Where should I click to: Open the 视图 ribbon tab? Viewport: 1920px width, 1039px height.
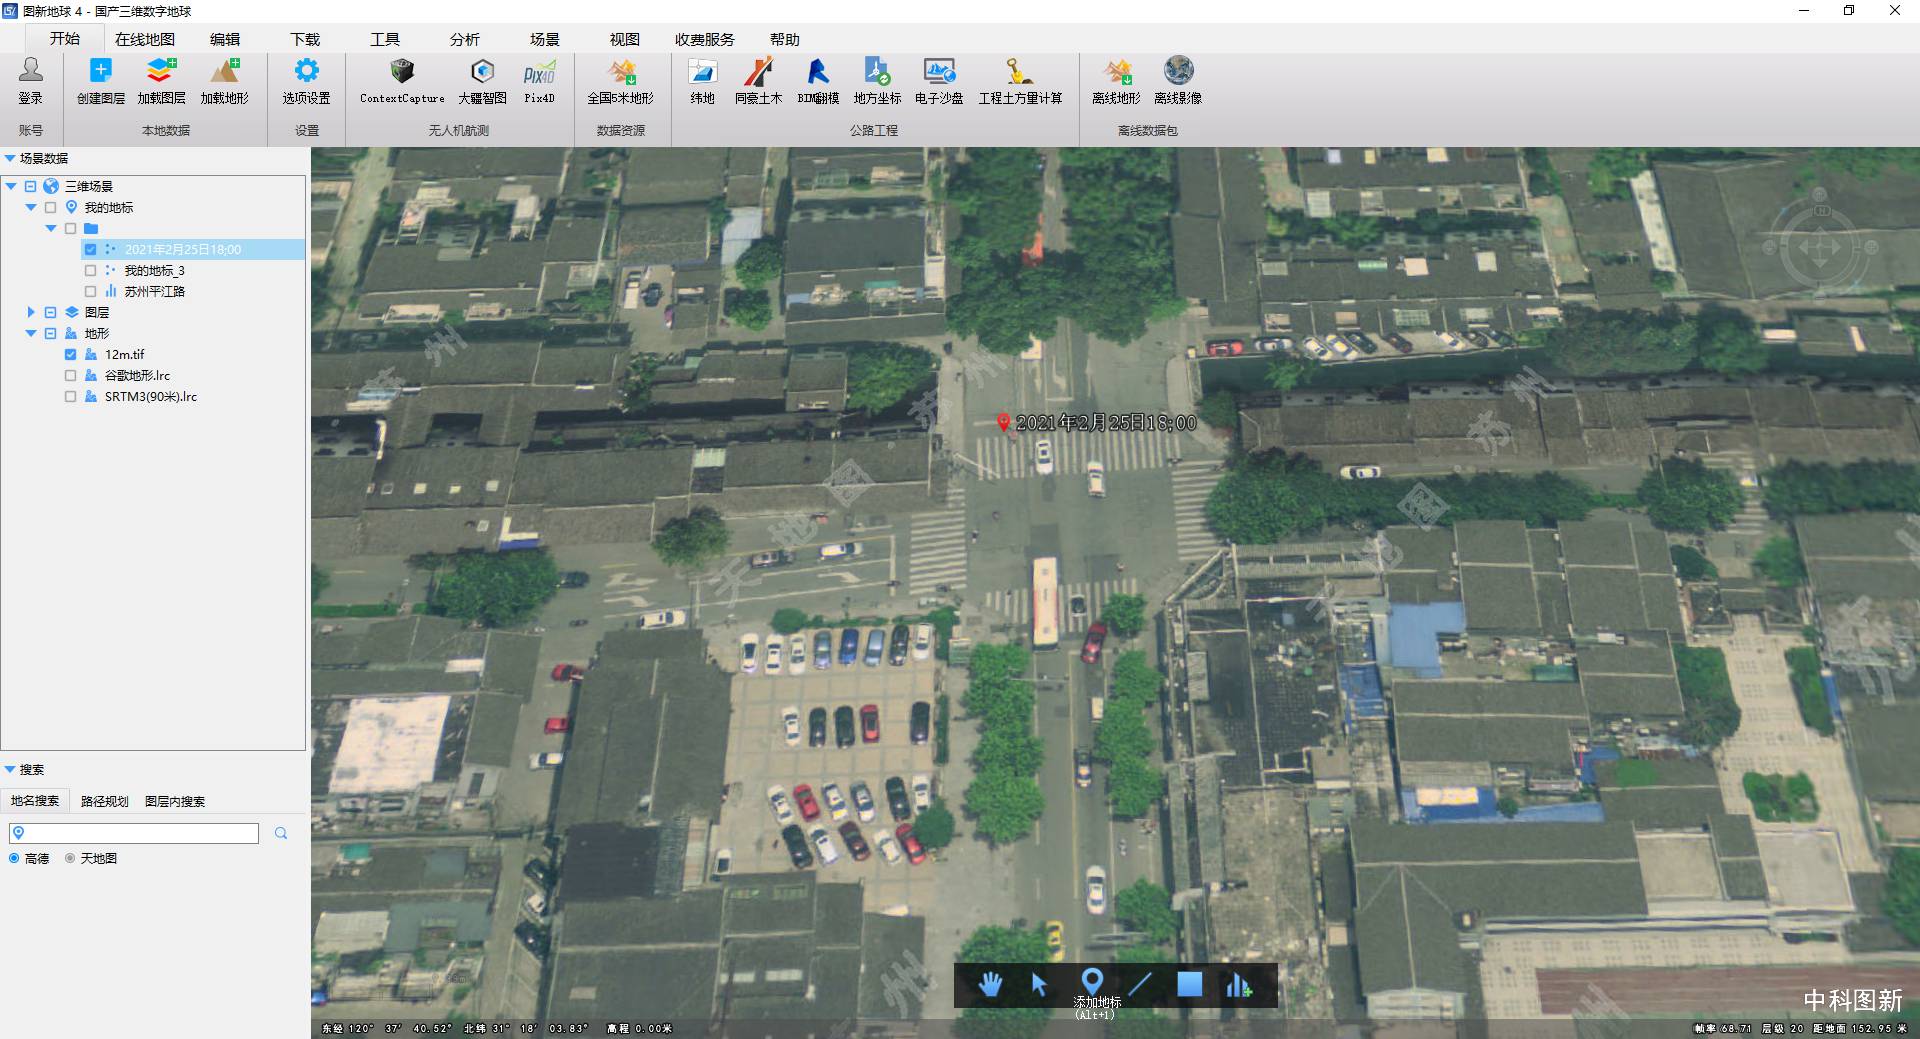tap(625, 39)
